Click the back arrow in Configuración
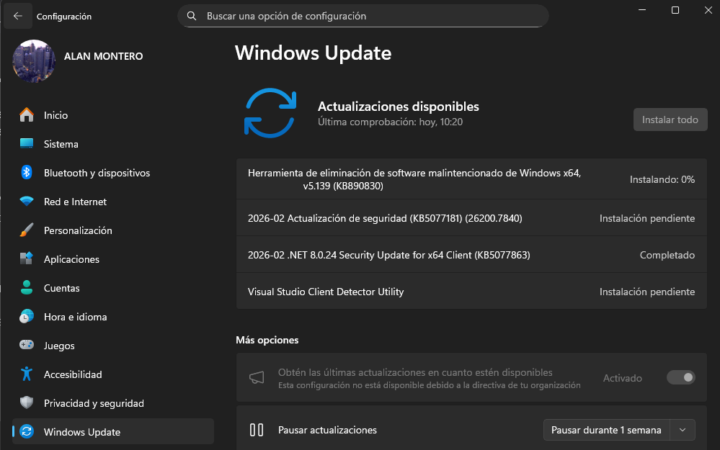The image size is (720, 450). point(17,16)
